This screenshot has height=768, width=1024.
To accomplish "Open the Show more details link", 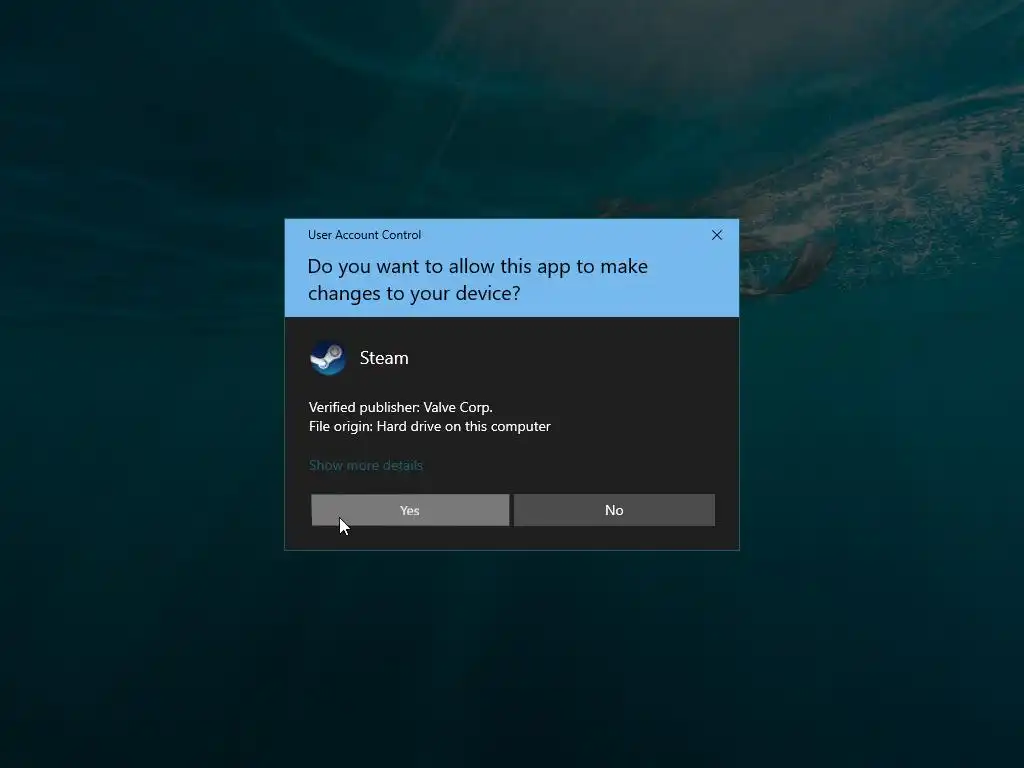I will click(366, 465).
